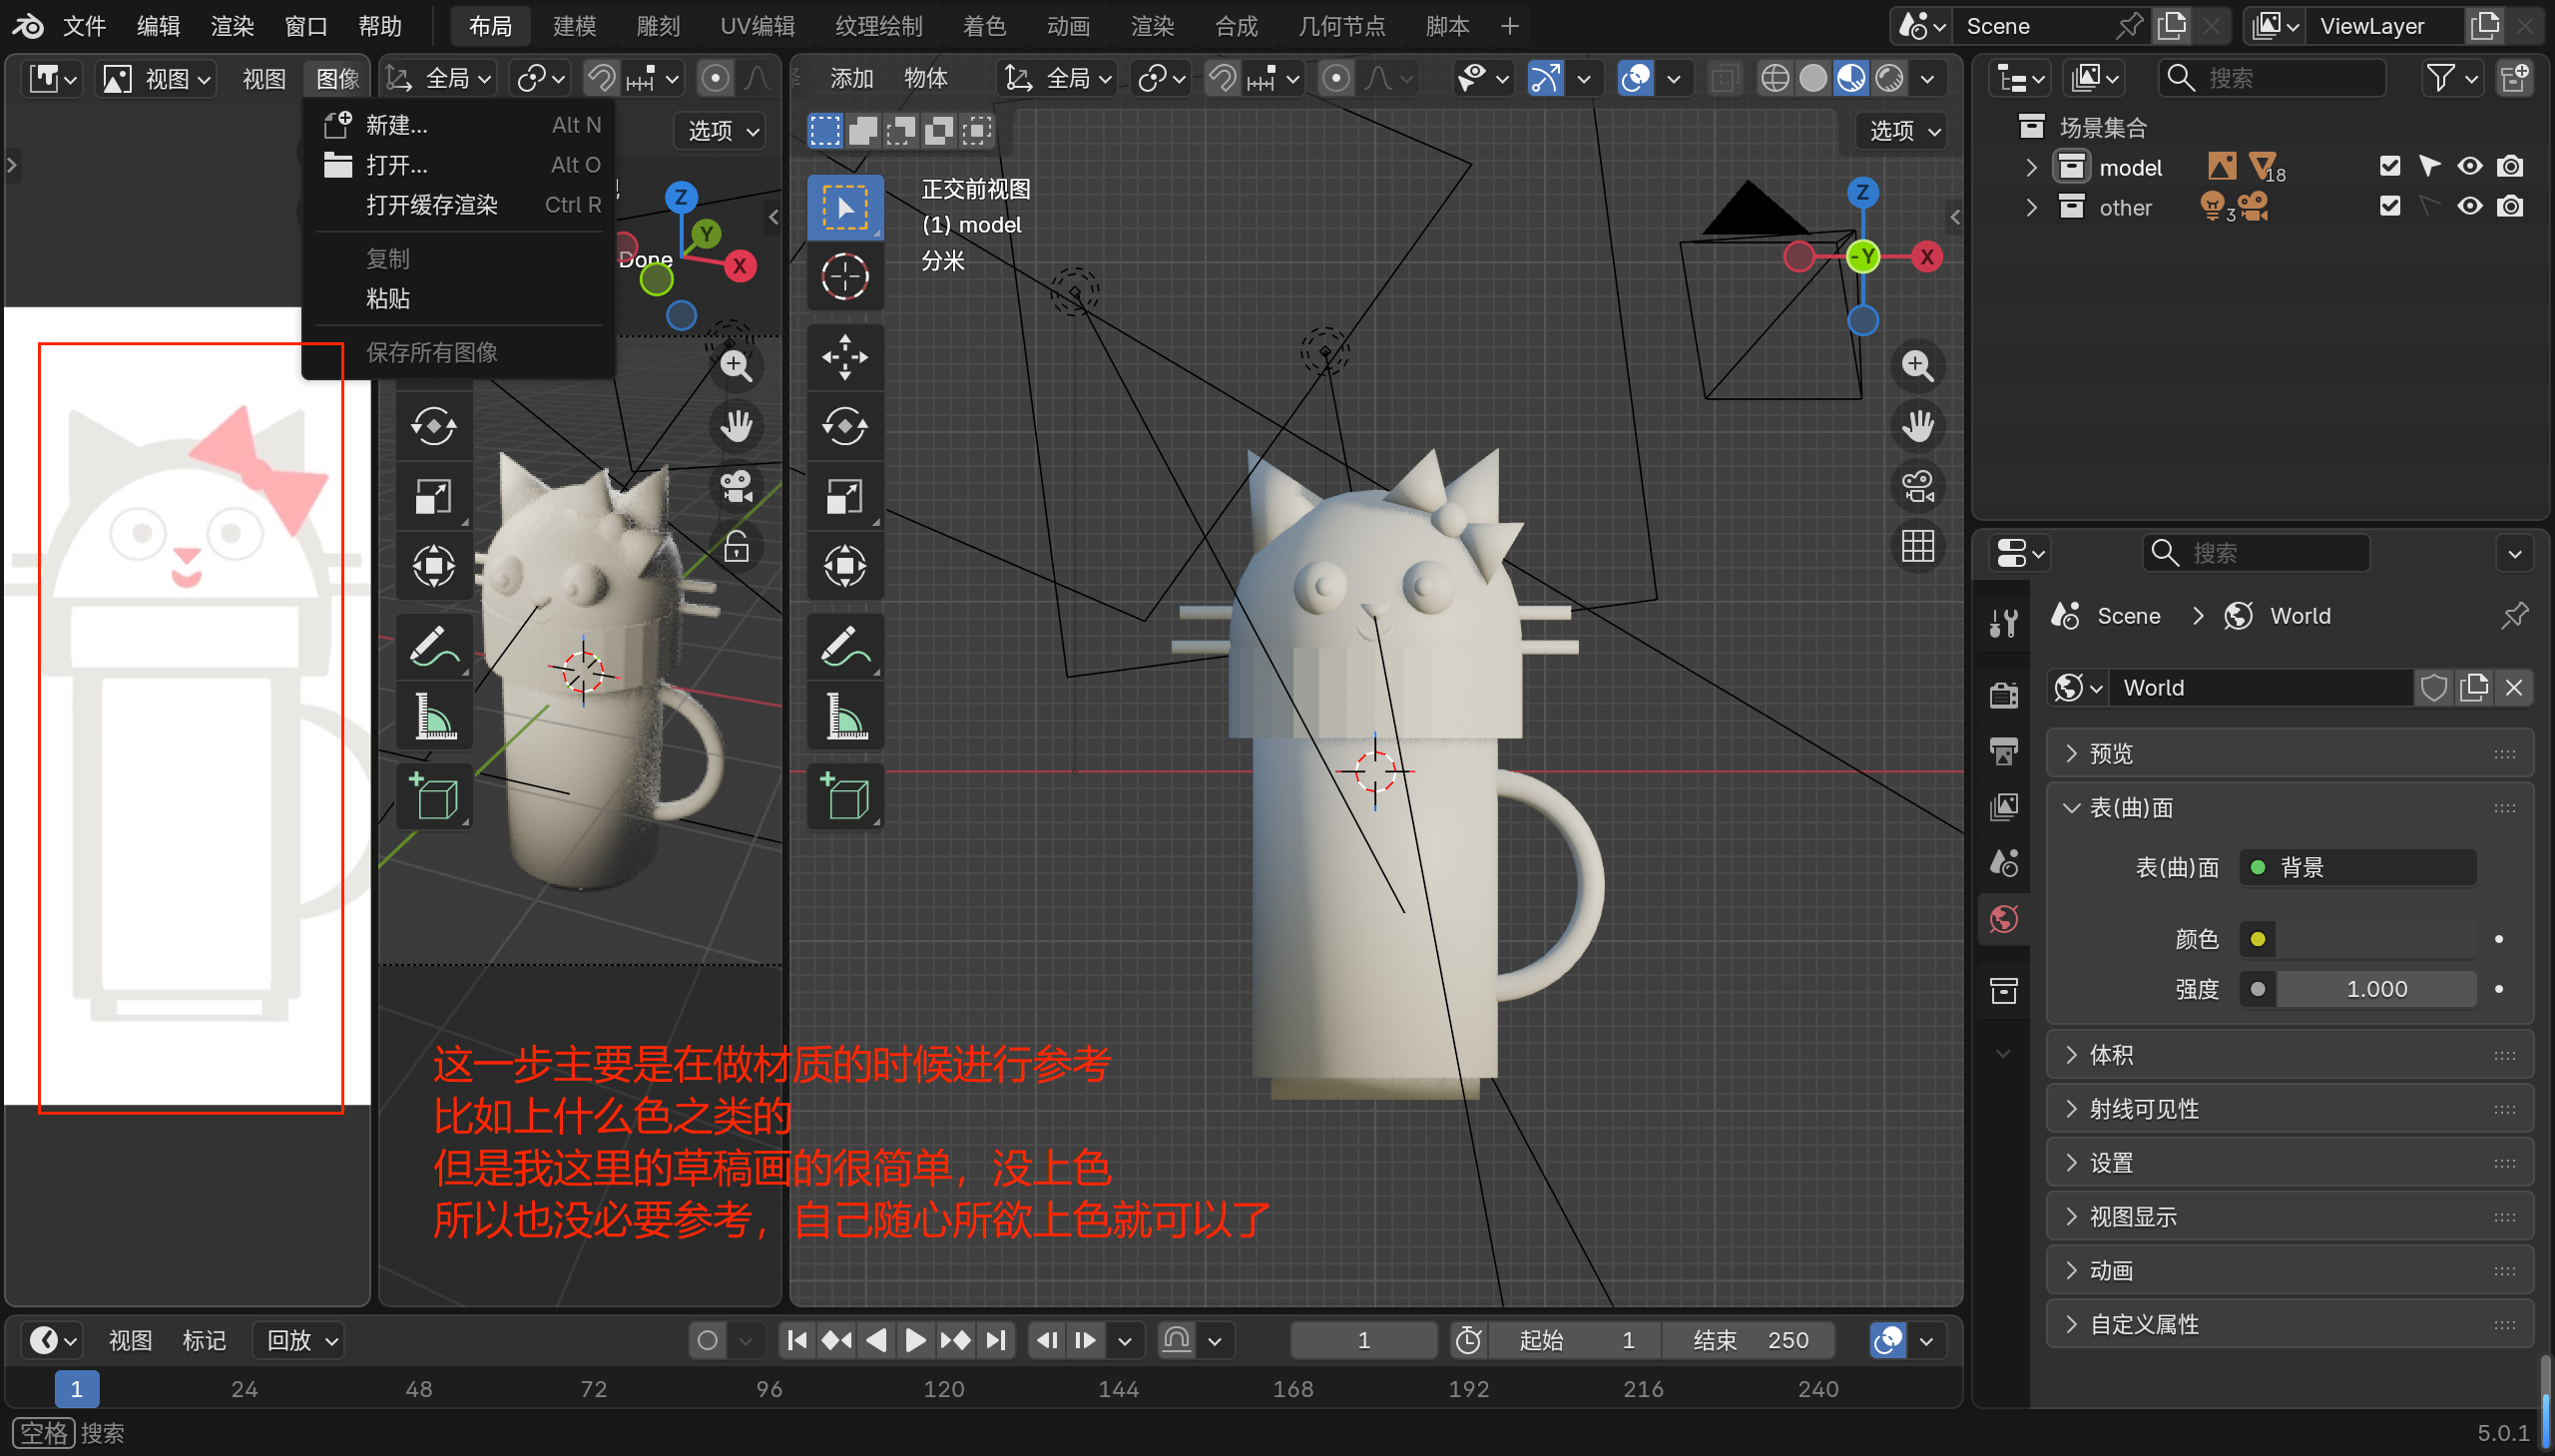
Task: Select the Annotate pencil tool
Action: [845, 646]
